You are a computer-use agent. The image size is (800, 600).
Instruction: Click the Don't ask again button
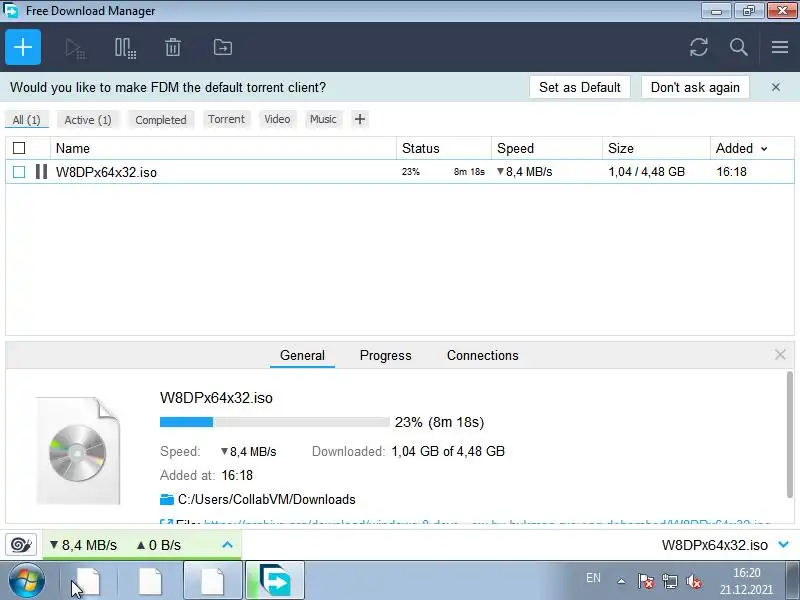(695, 87)
